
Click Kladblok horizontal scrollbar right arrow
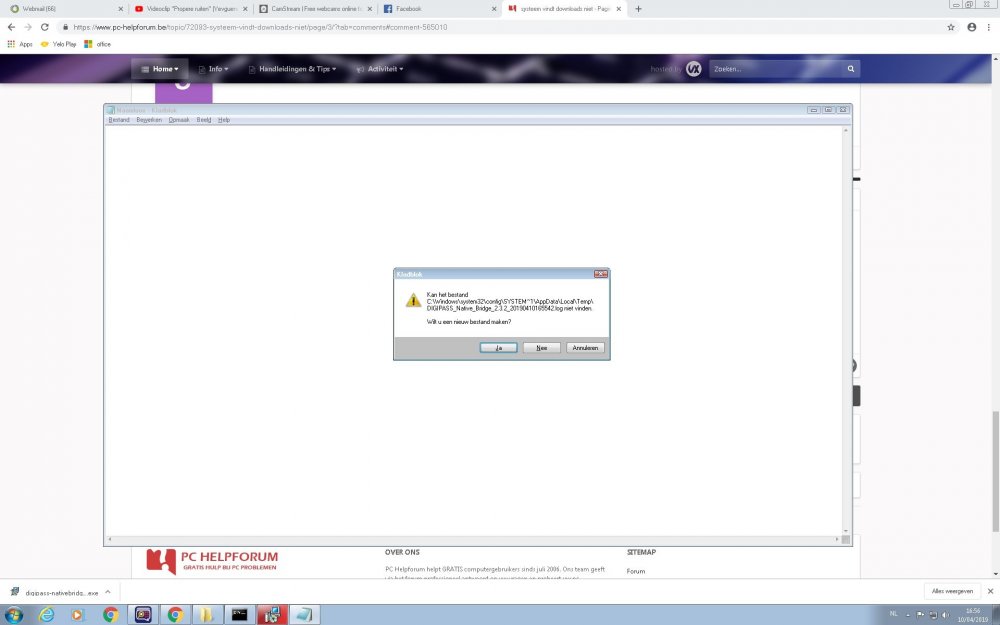coord(837,540)
